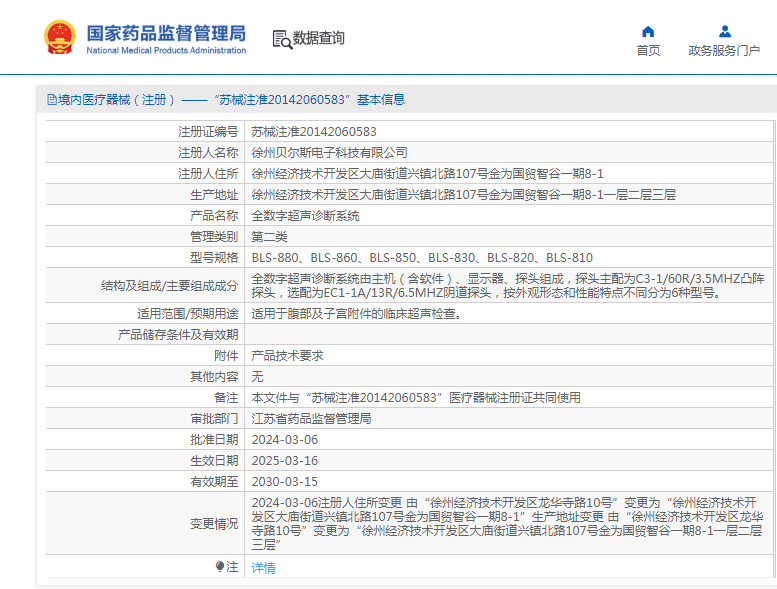Select the 管理类别 label
This screenshot has width=777, height=589.
(x=214, y=237)
